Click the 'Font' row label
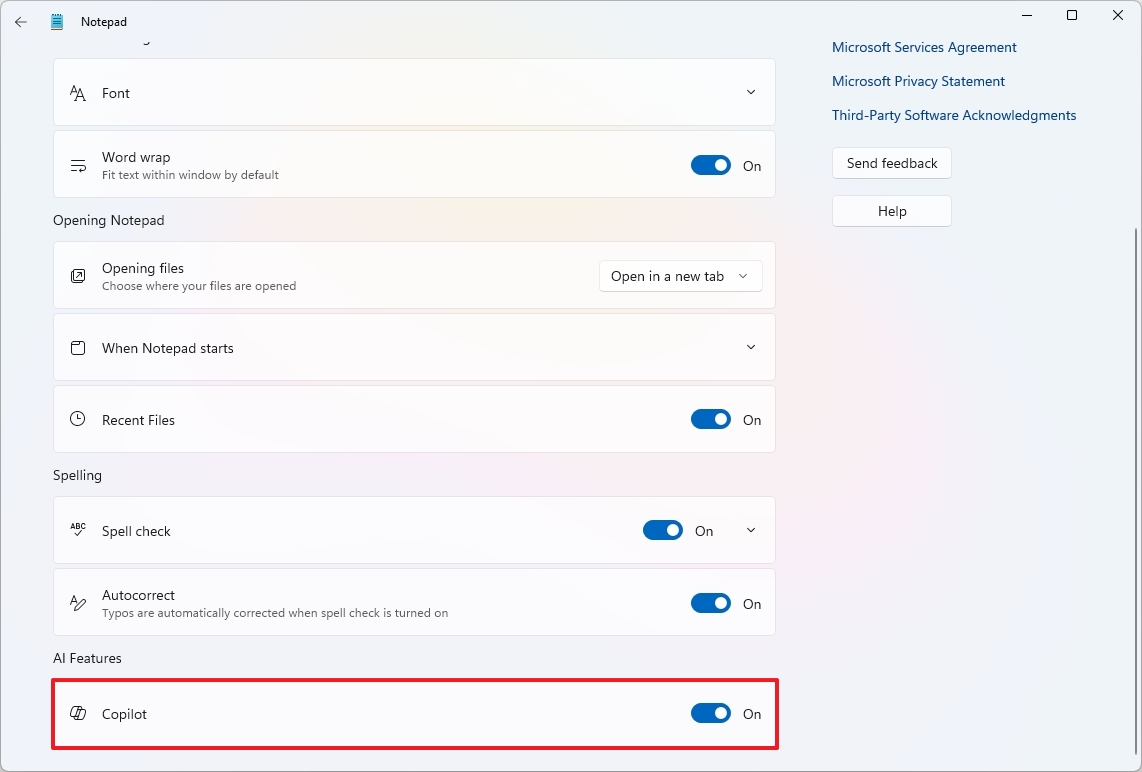 [x=116, y=93]
